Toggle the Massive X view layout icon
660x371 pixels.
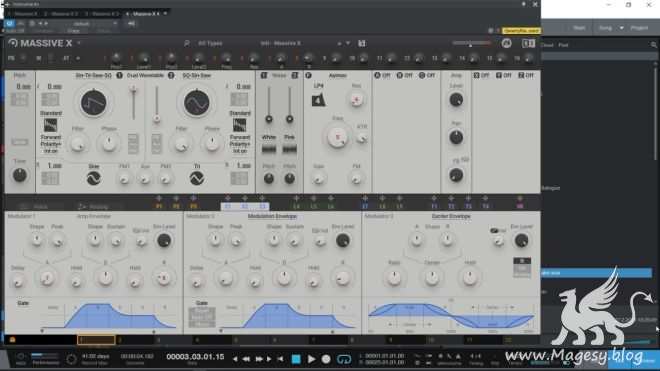tap(528, 43)
